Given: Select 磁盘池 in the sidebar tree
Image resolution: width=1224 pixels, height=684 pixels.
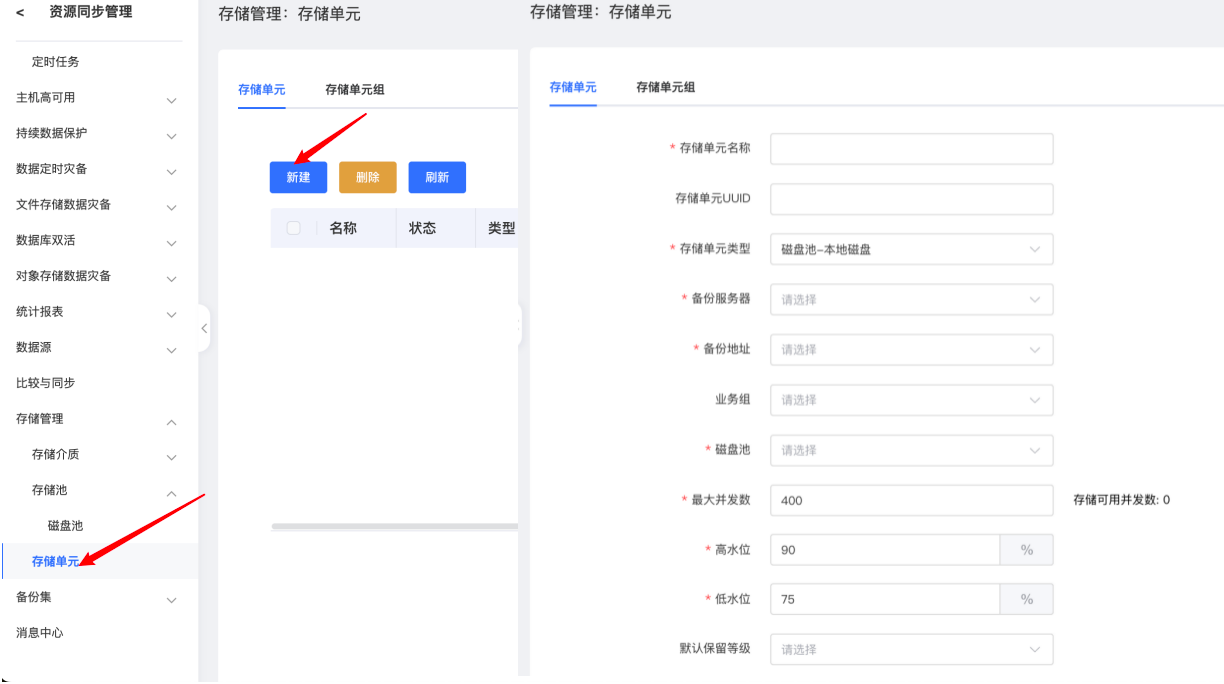Looking at the screenshot, I should coord(65,526).
